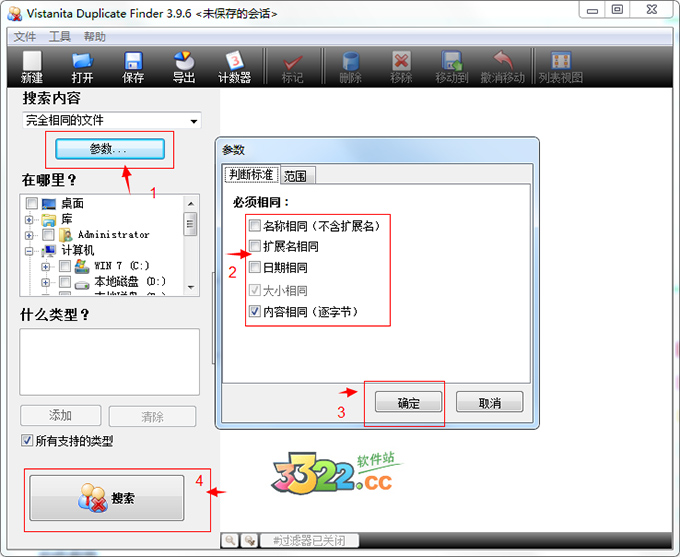Switch to 列表视图 list view icon

pyautogui.click(x=561, y=61)
